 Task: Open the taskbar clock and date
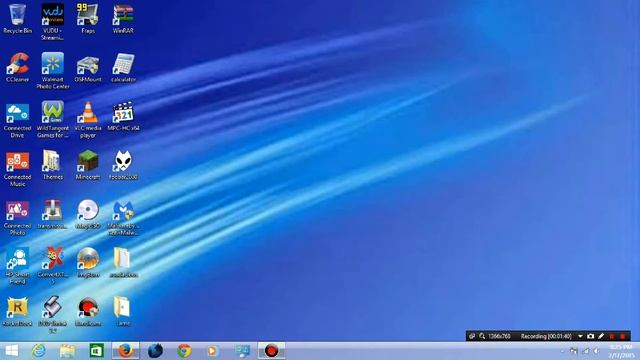coord(622,351)
